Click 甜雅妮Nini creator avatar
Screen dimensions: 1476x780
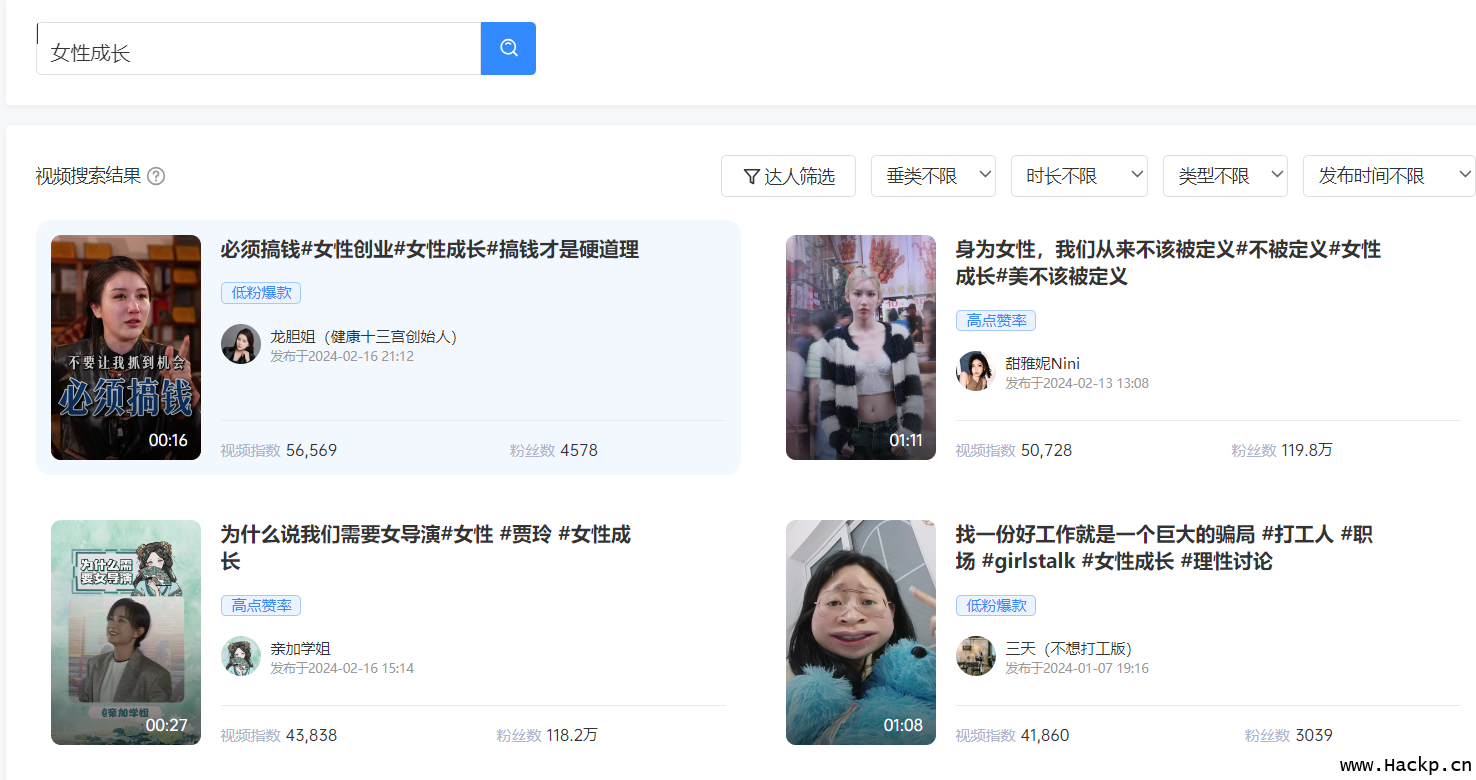pyautogui.click(x=975, y=371)
